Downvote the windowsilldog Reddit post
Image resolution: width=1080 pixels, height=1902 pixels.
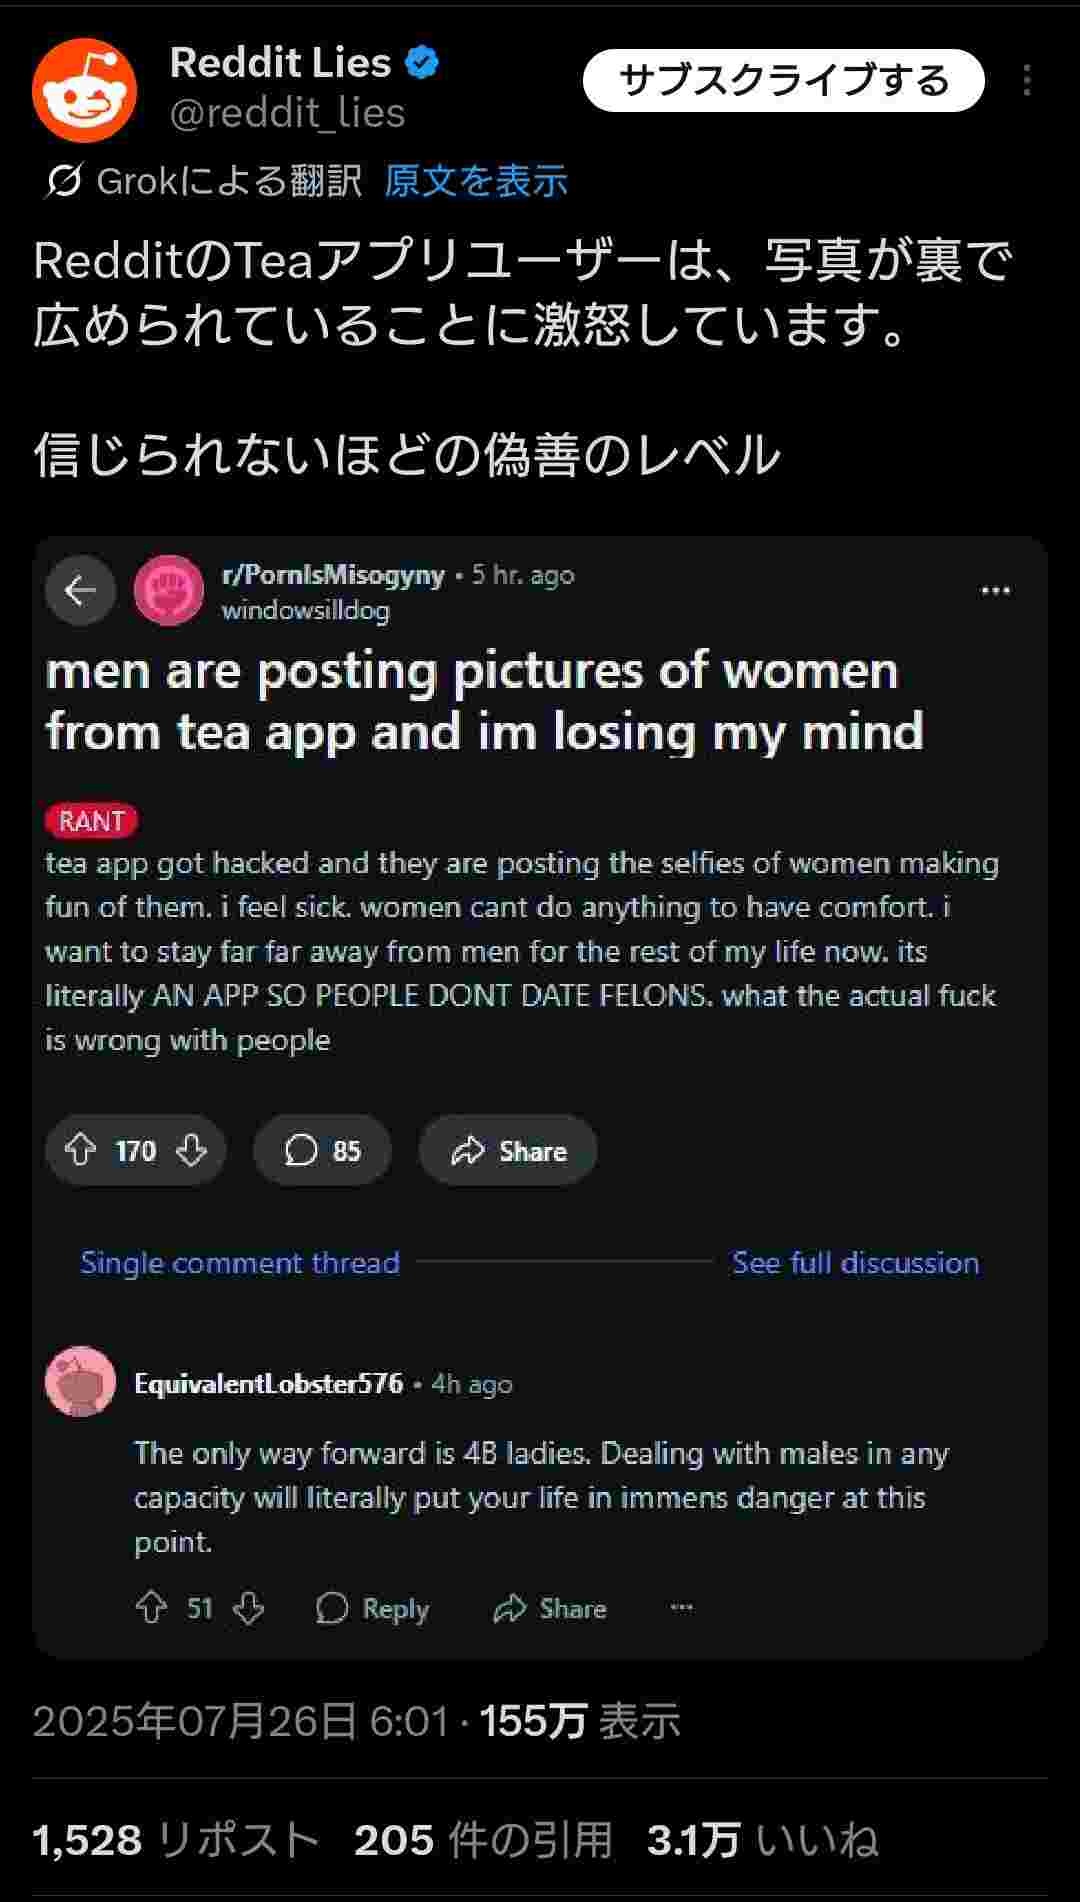click(190, 1150)
